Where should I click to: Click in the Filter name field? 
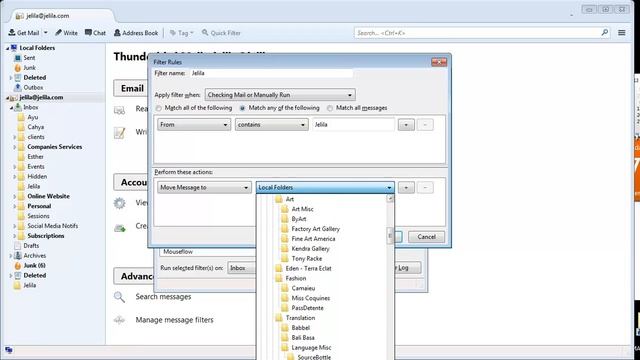pos(271,73)
